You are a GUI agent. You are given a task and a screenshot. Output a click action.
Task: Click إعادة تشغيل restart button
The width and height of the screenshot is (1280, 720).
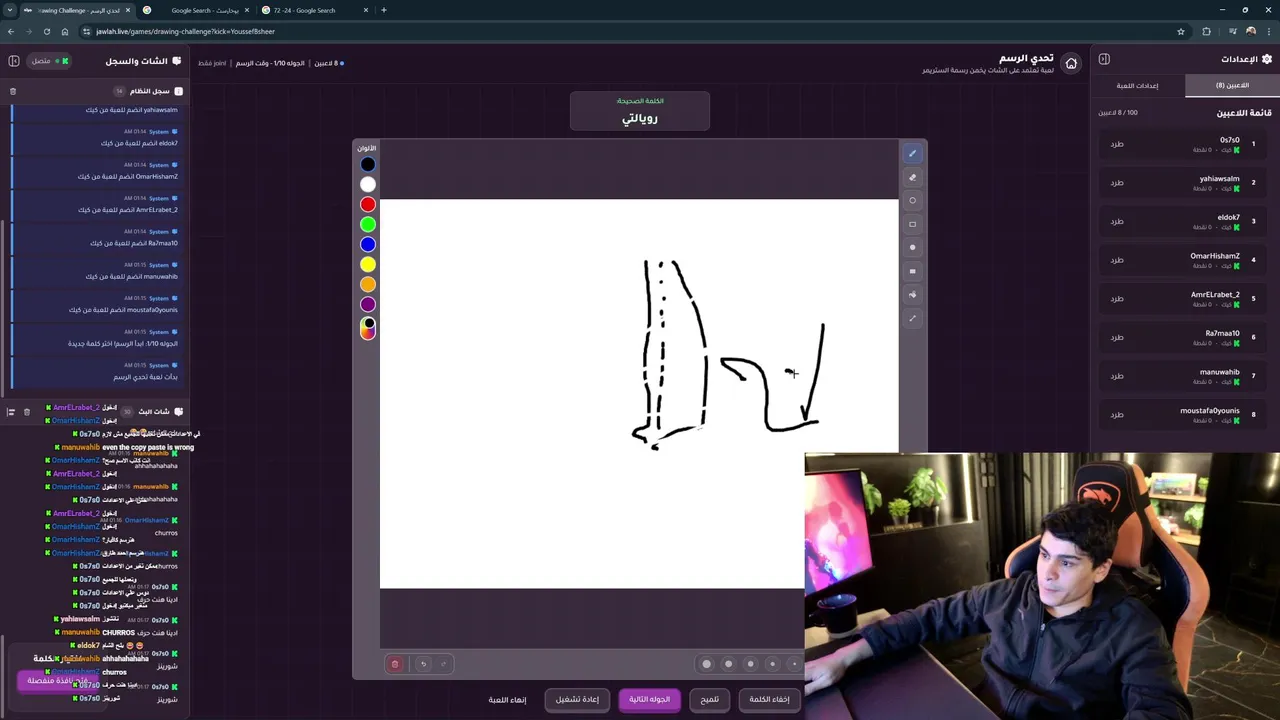click(577, 699)
